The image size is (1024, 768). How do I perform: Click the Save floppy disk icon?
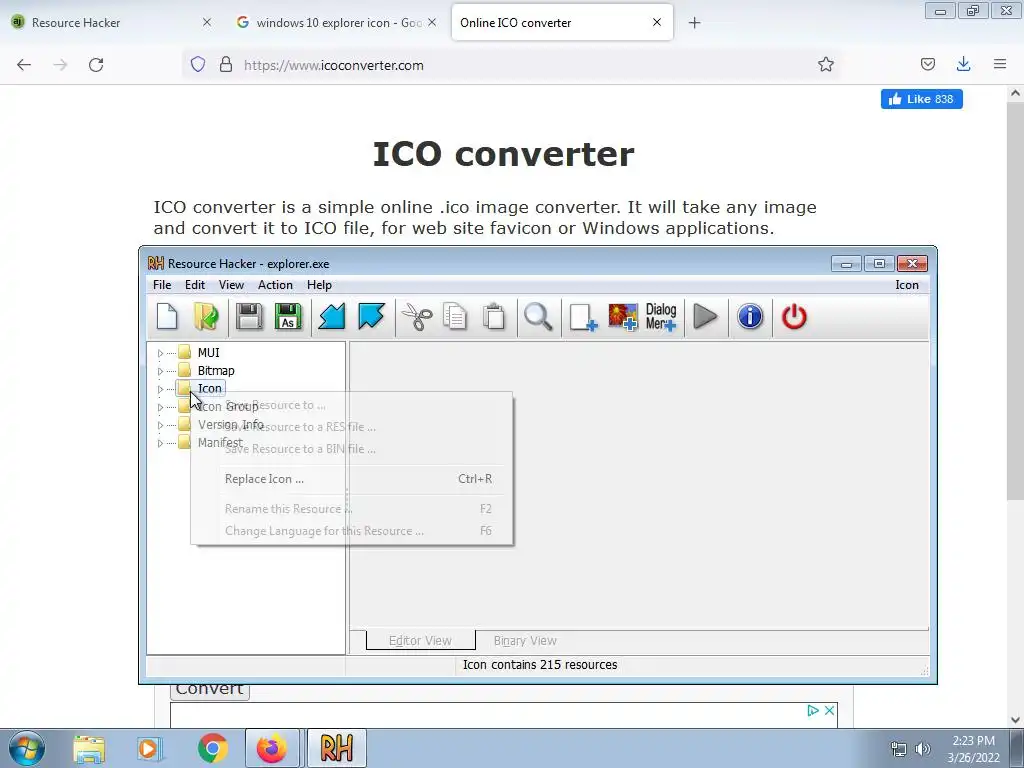tap(249, 317)
